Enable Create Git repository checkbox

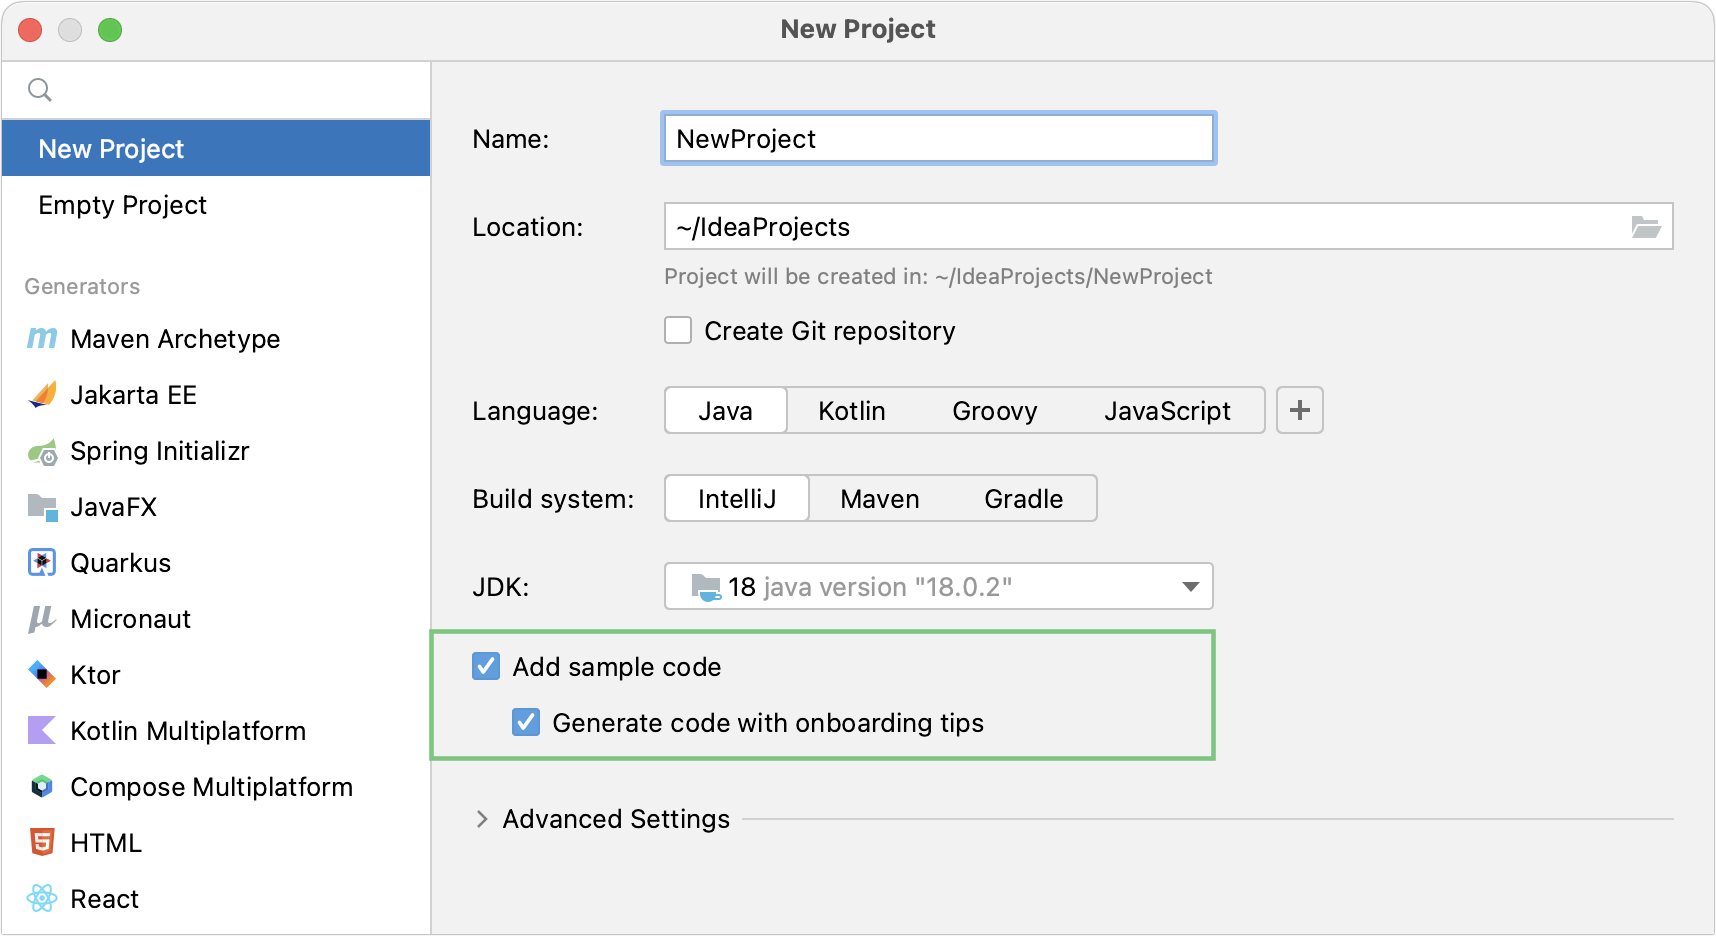[678, 330]
